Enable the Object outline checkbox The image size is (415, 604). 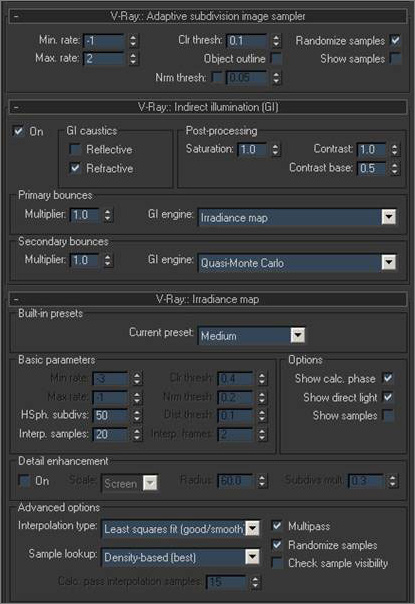click(276, 59)
